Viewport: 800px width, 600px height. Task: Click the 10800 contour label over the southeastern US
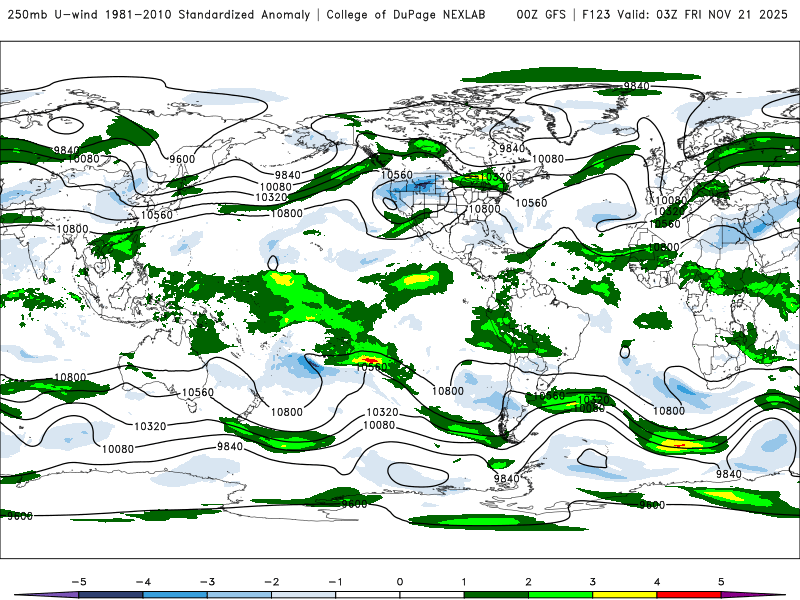pyautogui.click(x=484, y=209)
